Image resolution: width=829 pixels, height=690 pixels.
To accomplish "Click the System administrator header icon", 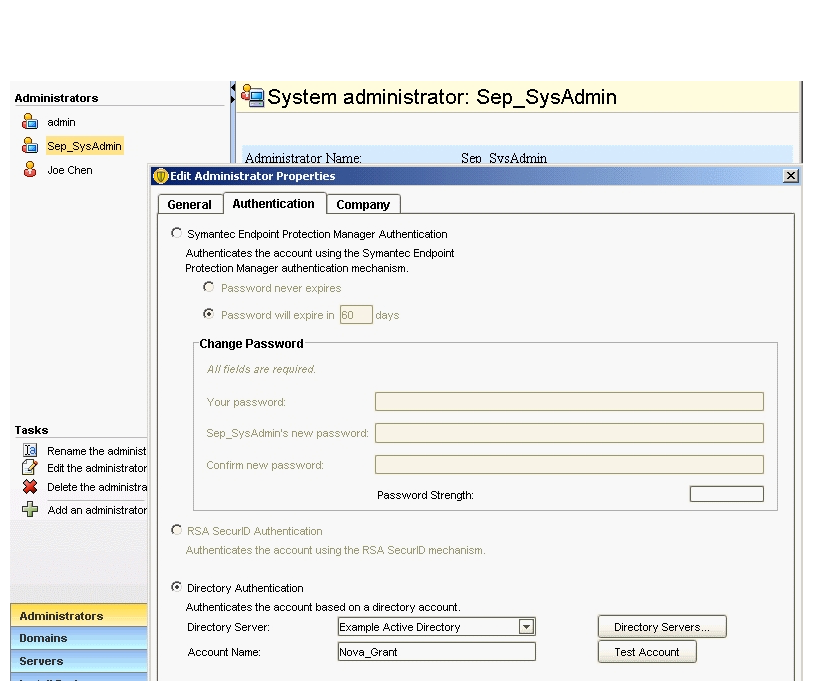I will (253, 96).
